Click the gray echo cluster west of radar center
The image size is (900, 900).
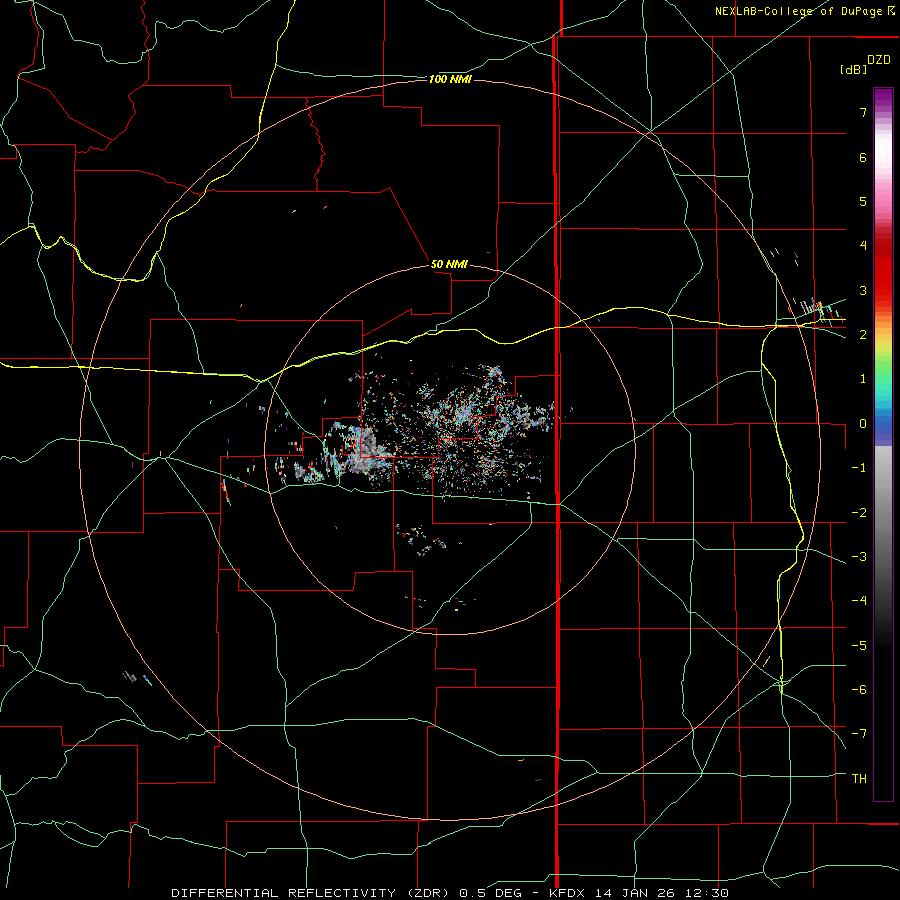tap(366, 449)
